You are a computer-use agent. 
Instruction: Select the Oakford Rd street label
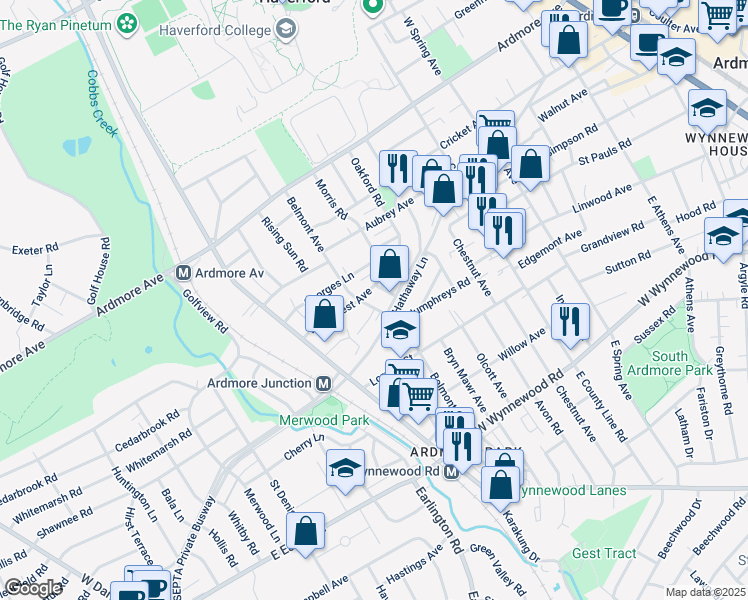[x=367, y=181]
